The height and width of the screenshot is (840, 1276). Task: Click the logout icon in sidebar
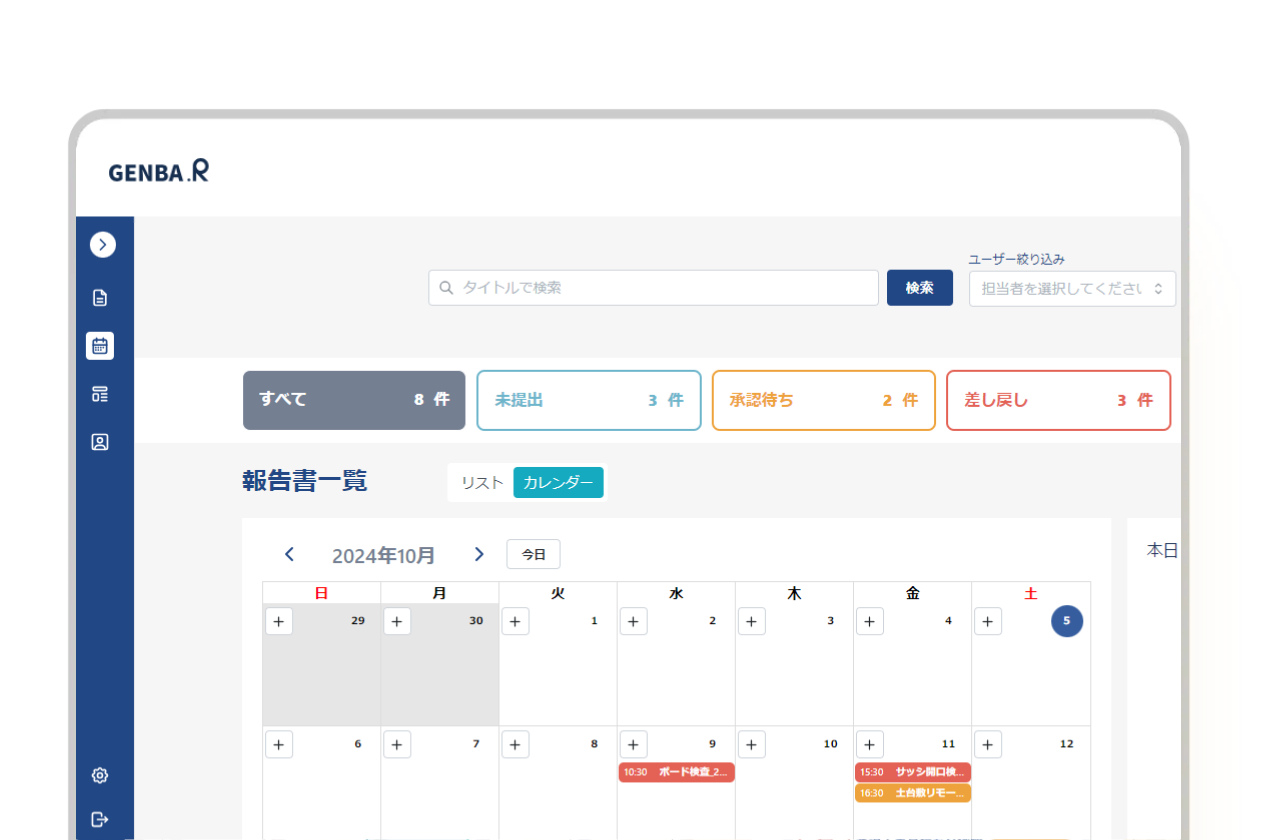click(100, 820)
